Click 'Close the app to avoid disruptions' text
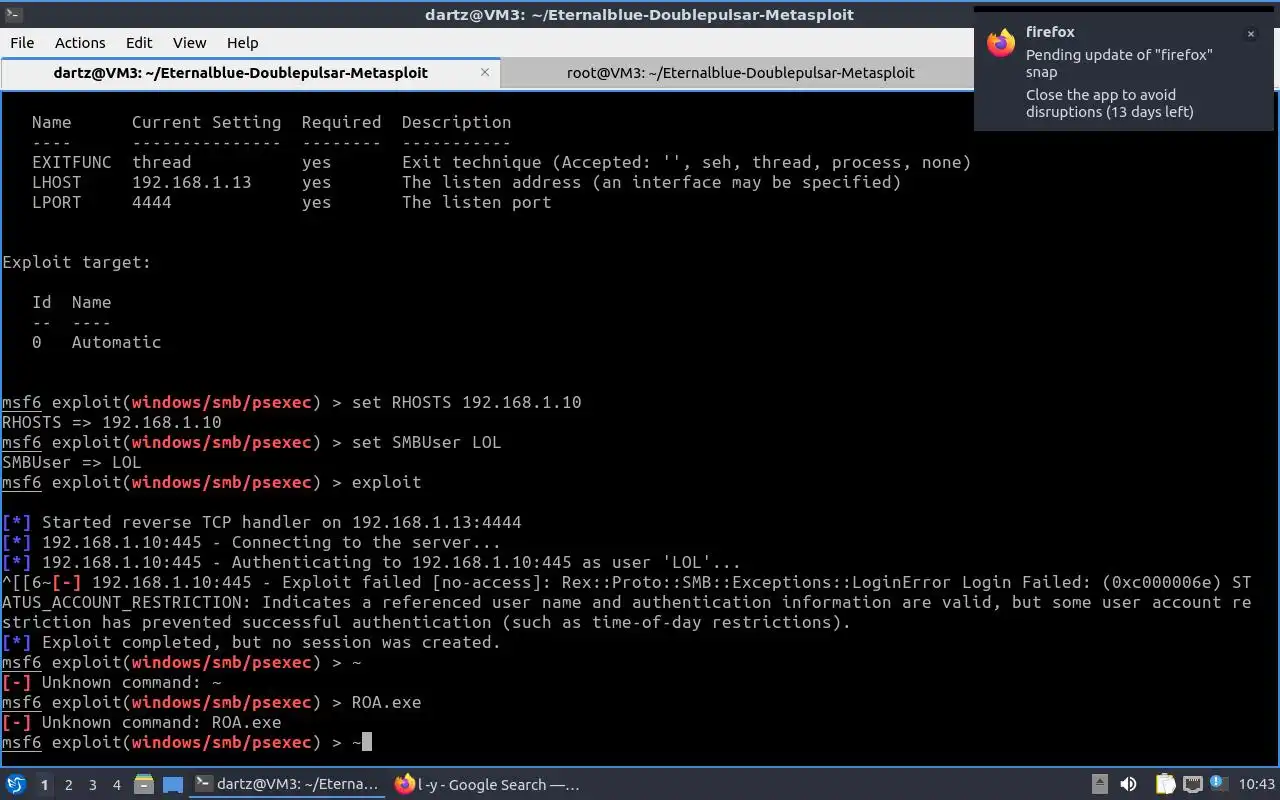The image size is (1280, 800). pos(1109,103)
